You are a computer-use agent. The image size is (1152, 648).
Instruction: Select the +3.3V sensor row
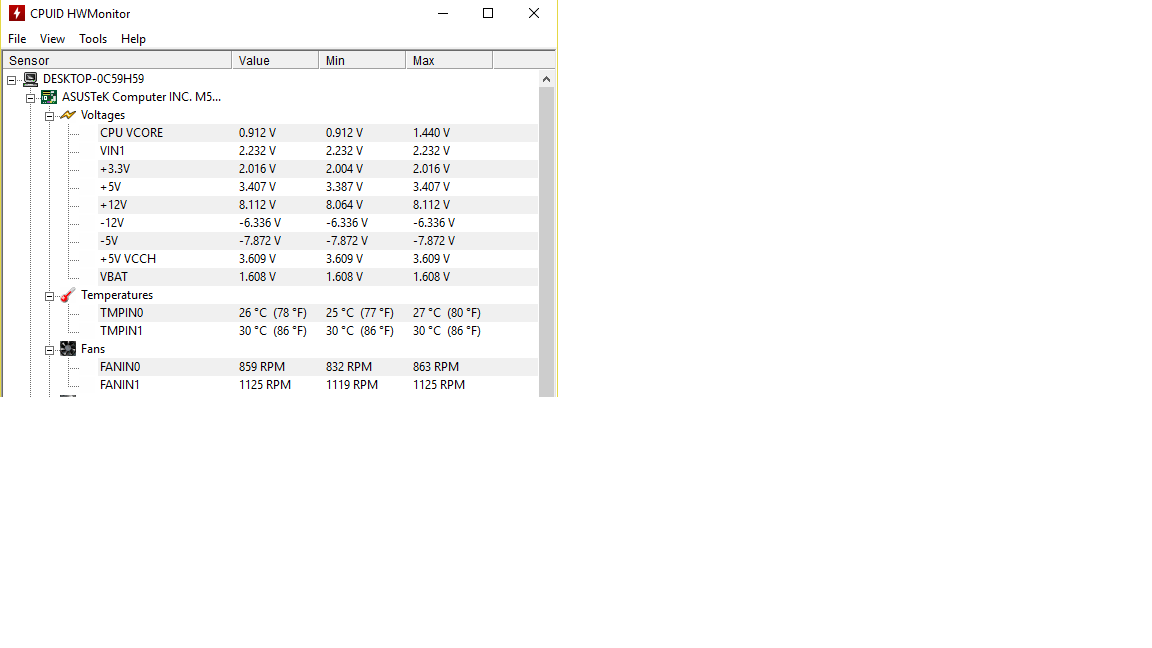[317, 169]
